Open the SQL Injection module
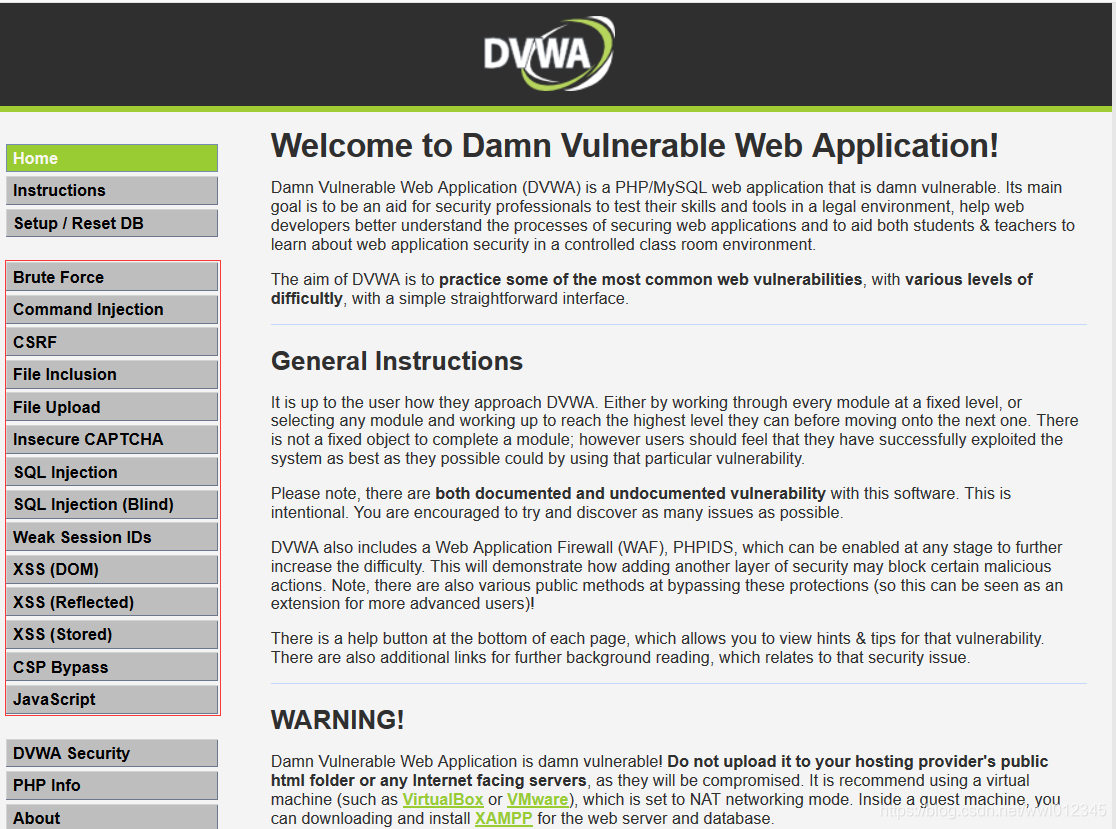This screenshot has height=829, width=1116. click(112, 472)
